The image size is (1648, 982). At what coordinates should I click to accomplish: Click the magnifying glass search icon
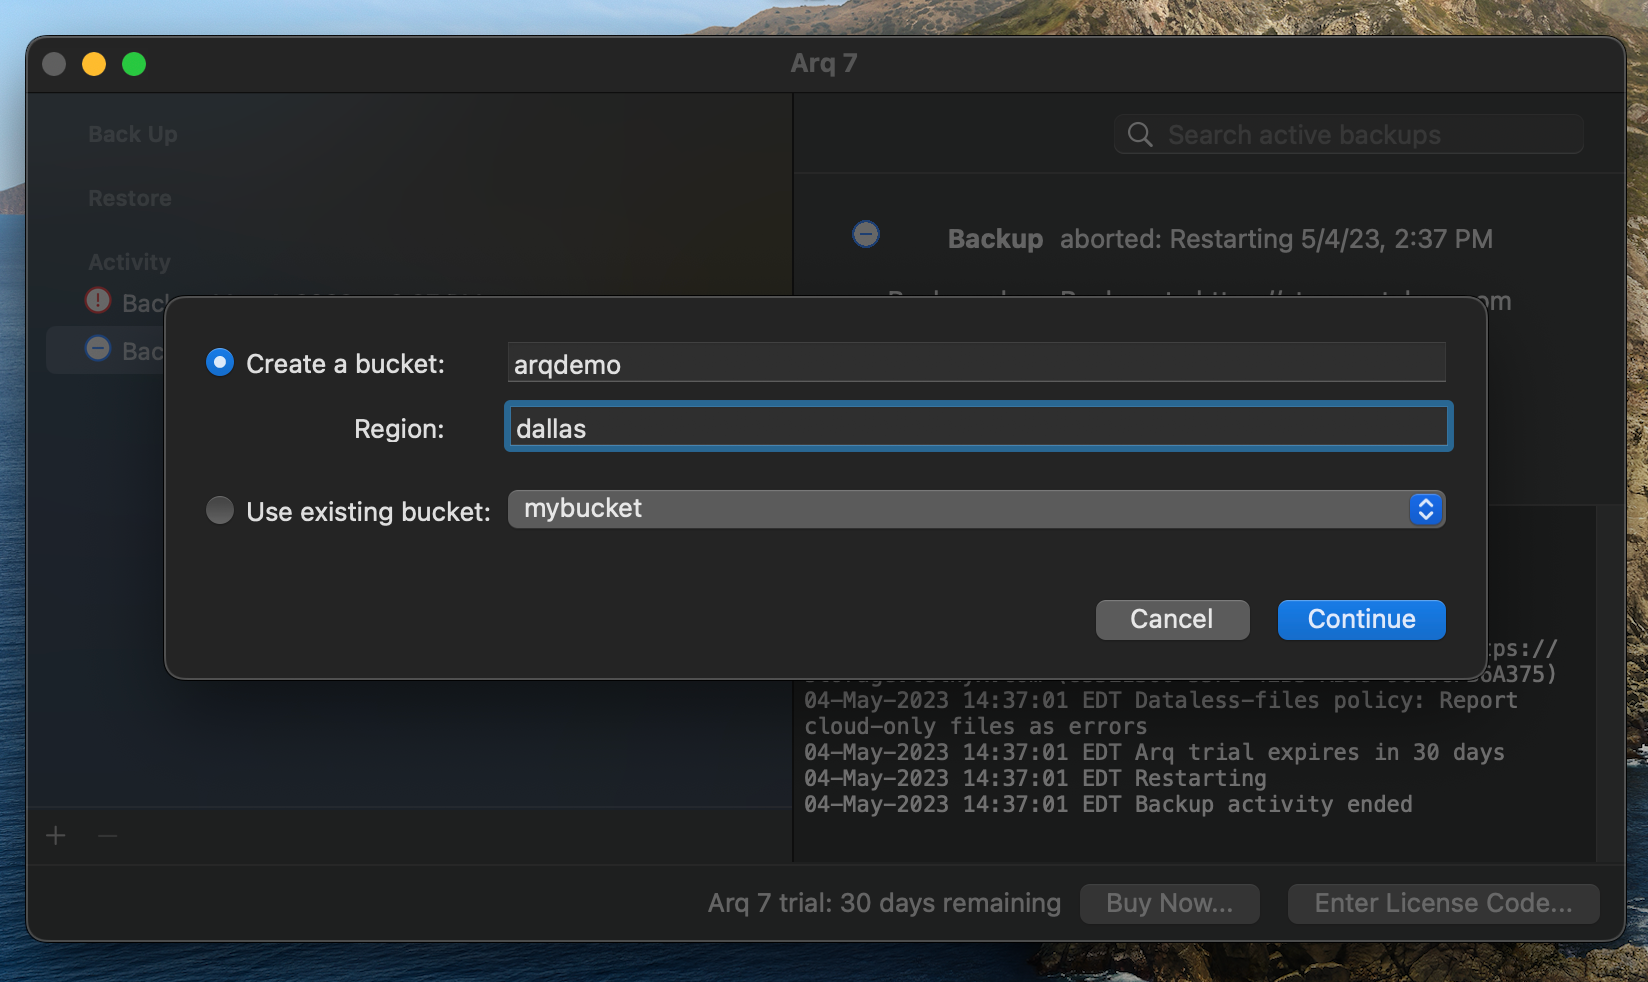[1140, 134]
